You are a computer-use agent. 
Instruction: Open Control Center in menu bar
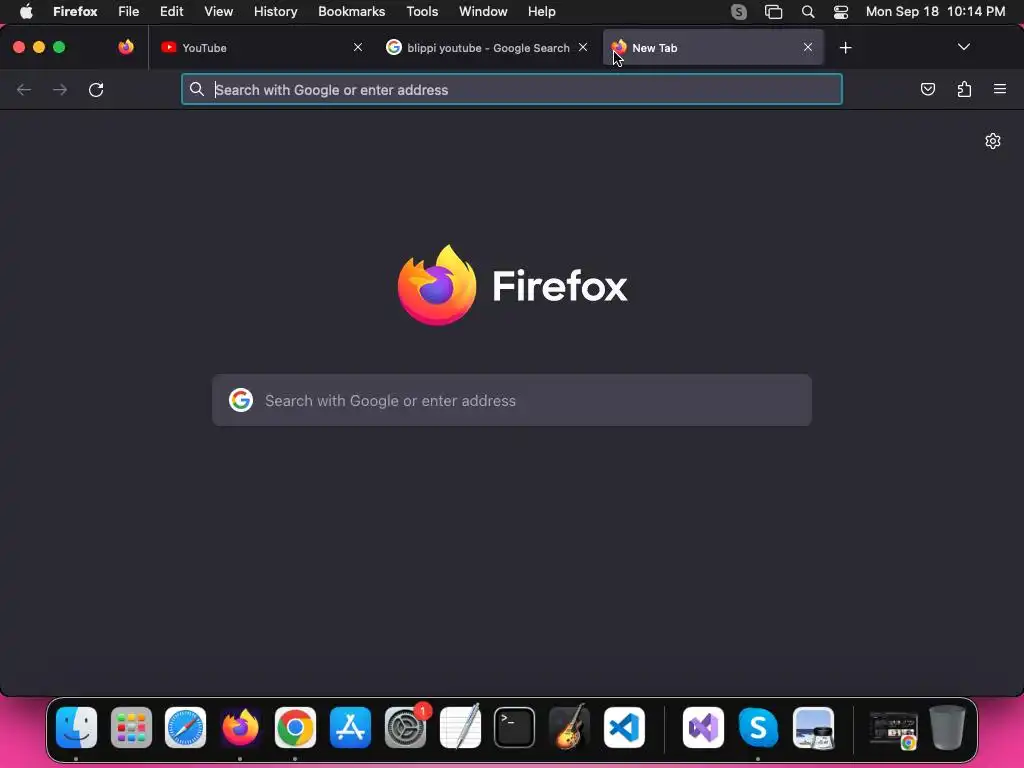[x=841, y=12]
